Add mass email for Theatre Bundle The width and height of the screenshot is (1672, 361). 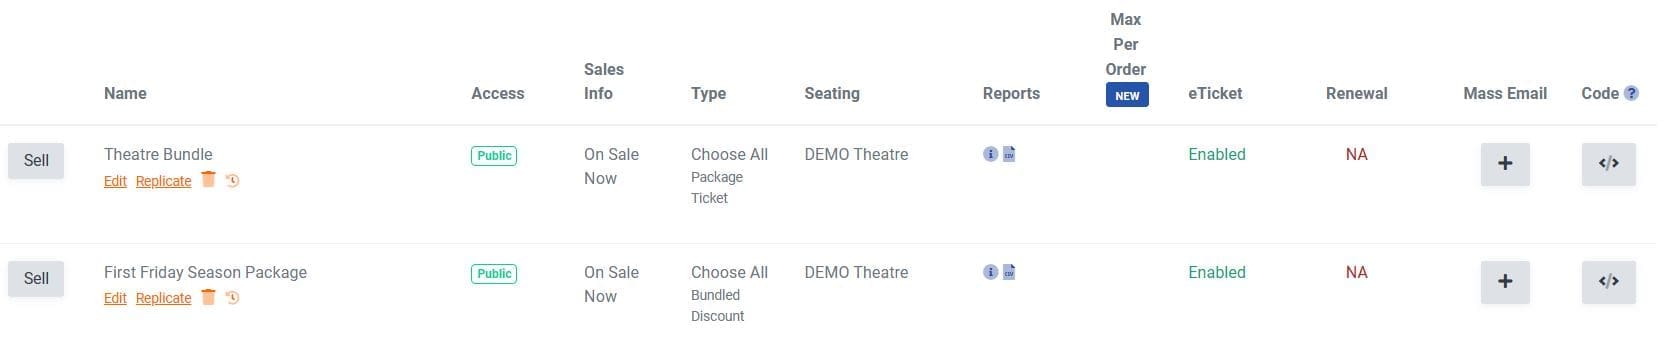1505,164
